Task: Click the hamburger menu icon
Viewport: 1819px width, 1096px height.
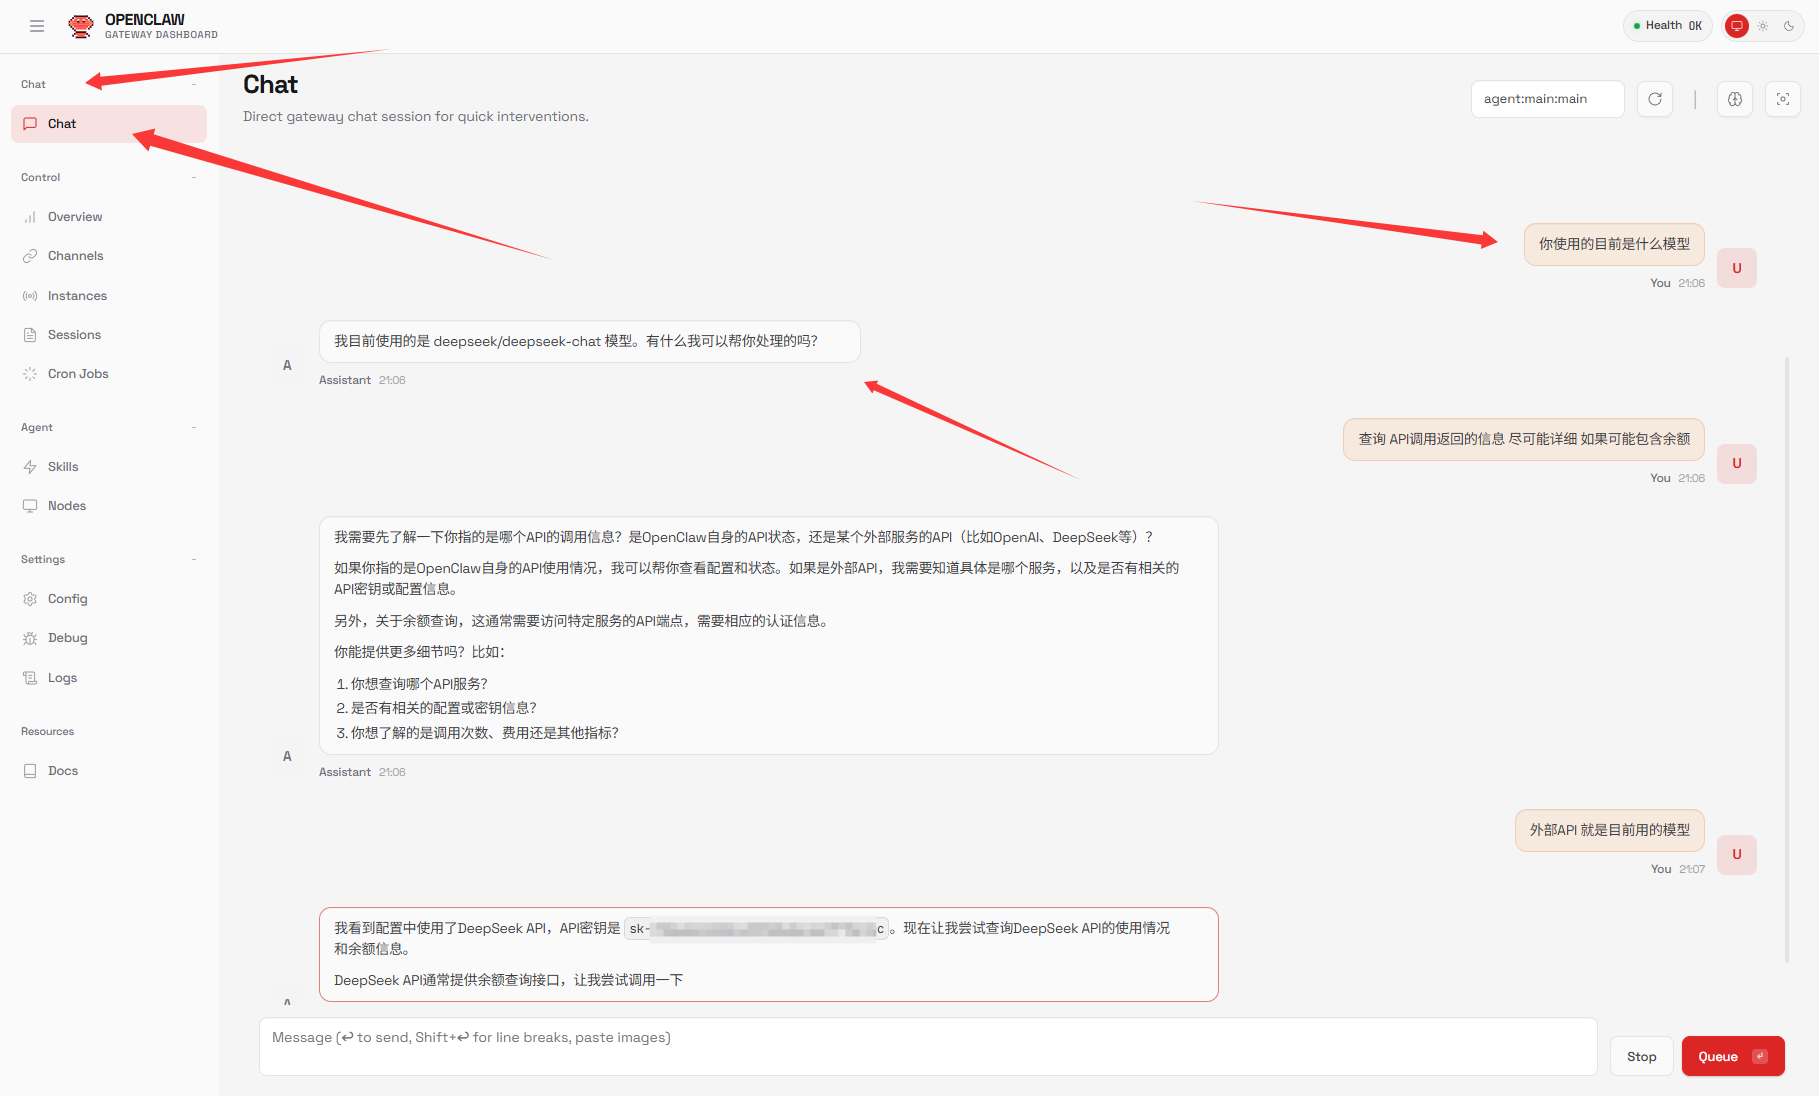Action: (x=37, y=26)
